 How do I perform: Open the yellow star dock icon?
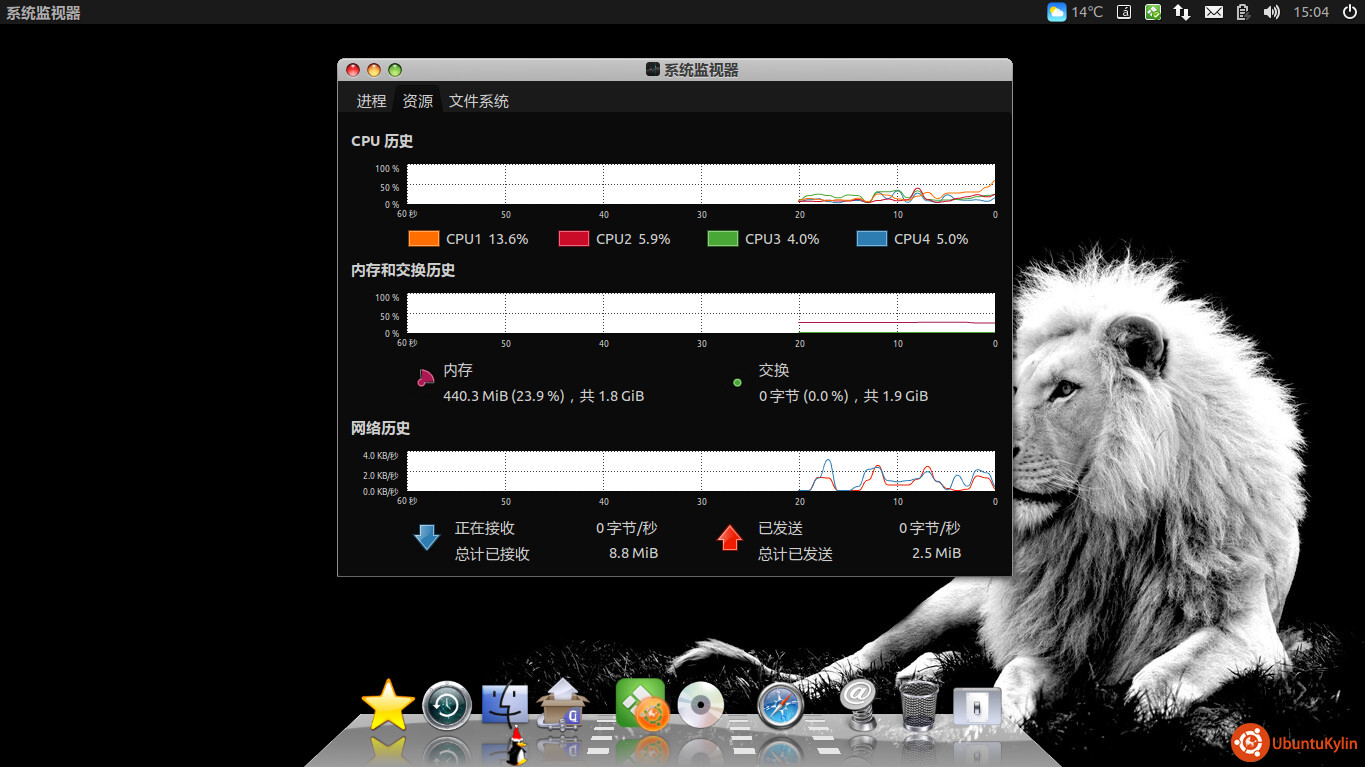[x=388, y=706]
